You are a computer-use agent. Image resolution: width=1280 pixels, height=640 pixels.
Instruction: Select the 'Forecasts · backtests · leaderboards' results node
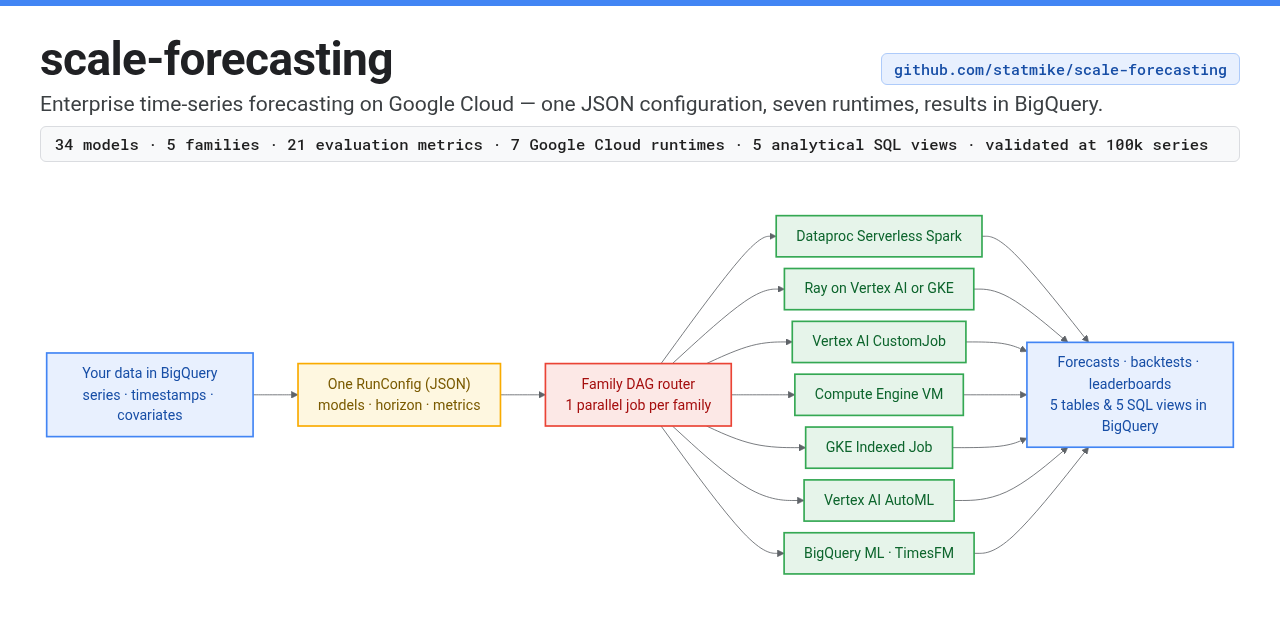[1130, 395]
